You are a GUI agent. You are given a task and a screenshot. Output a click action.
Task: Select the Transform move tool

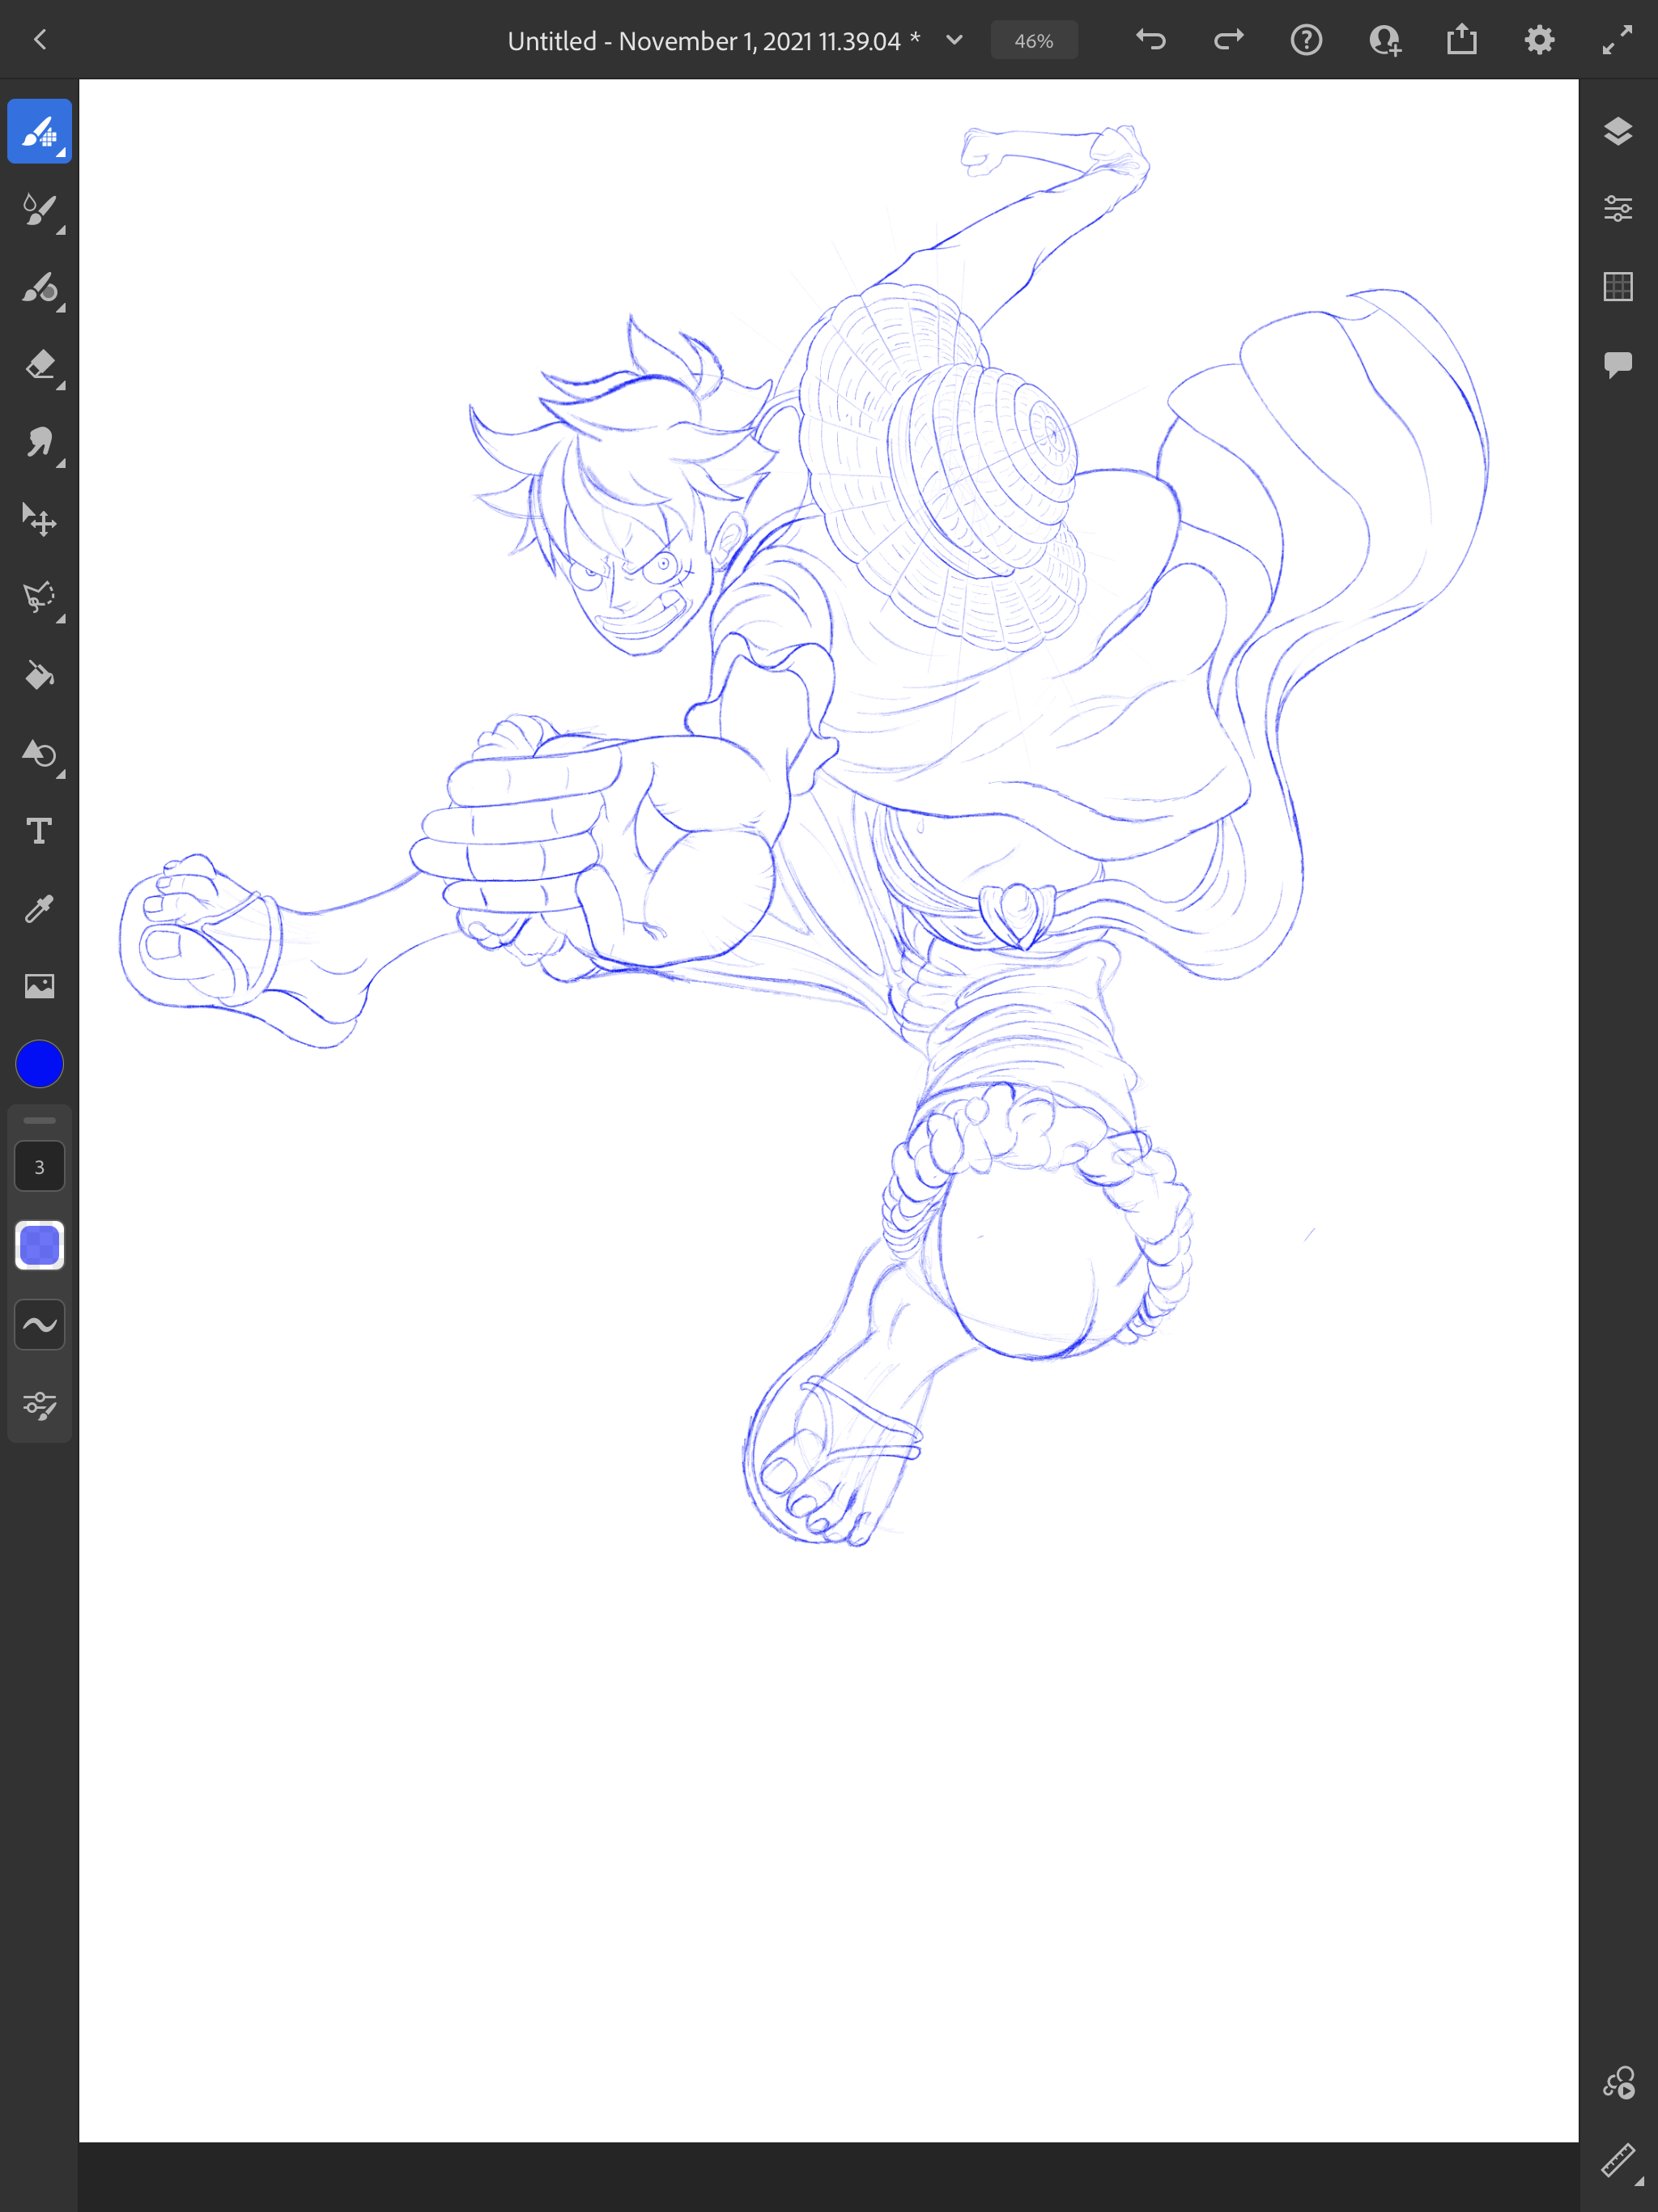pos(39,520)
